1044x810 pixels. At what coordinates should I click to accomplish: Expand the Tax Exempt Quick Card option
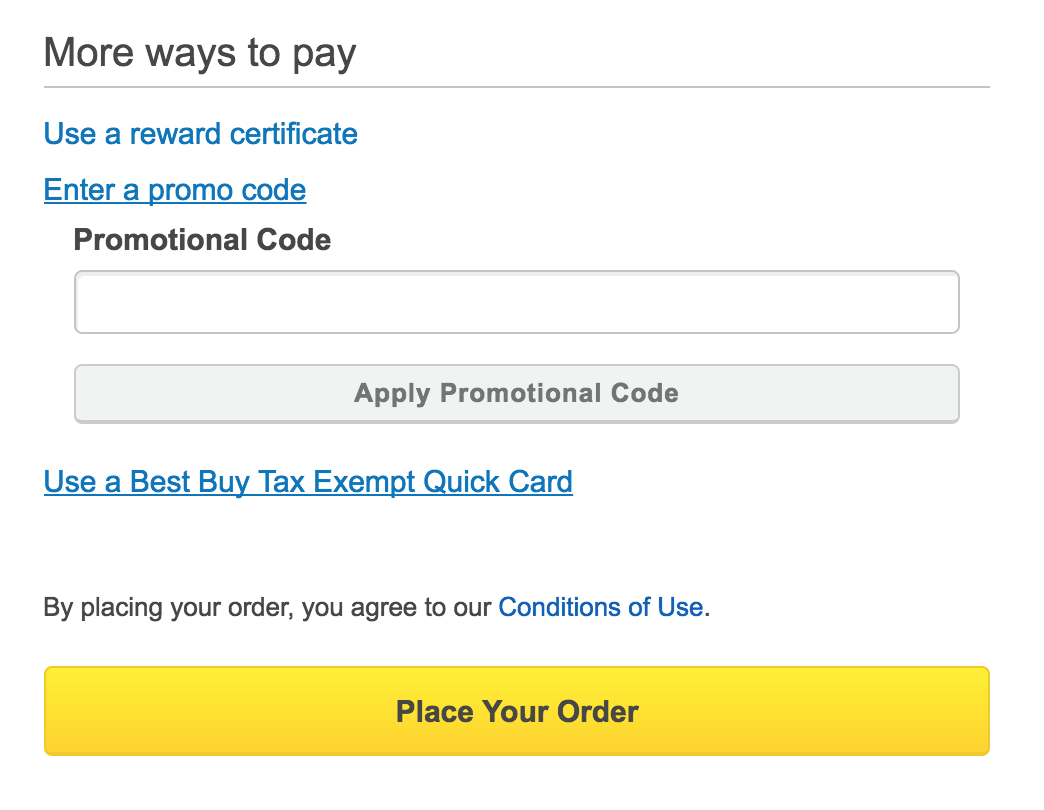(x=308, y=482)
